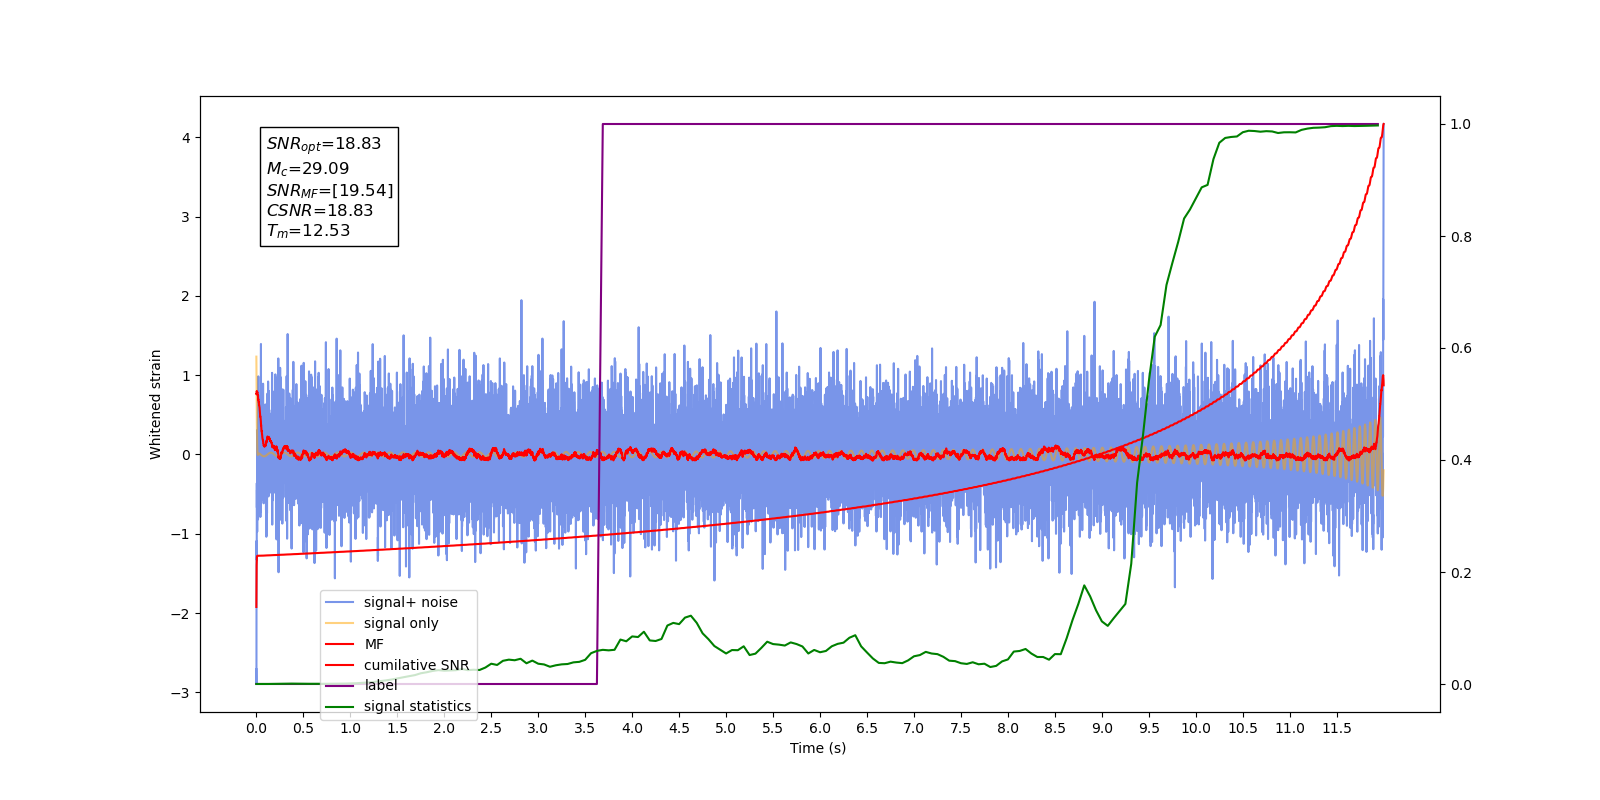
Task: Click the 10.5 tick on the time axis
Action: click(x=1243, y=728)
